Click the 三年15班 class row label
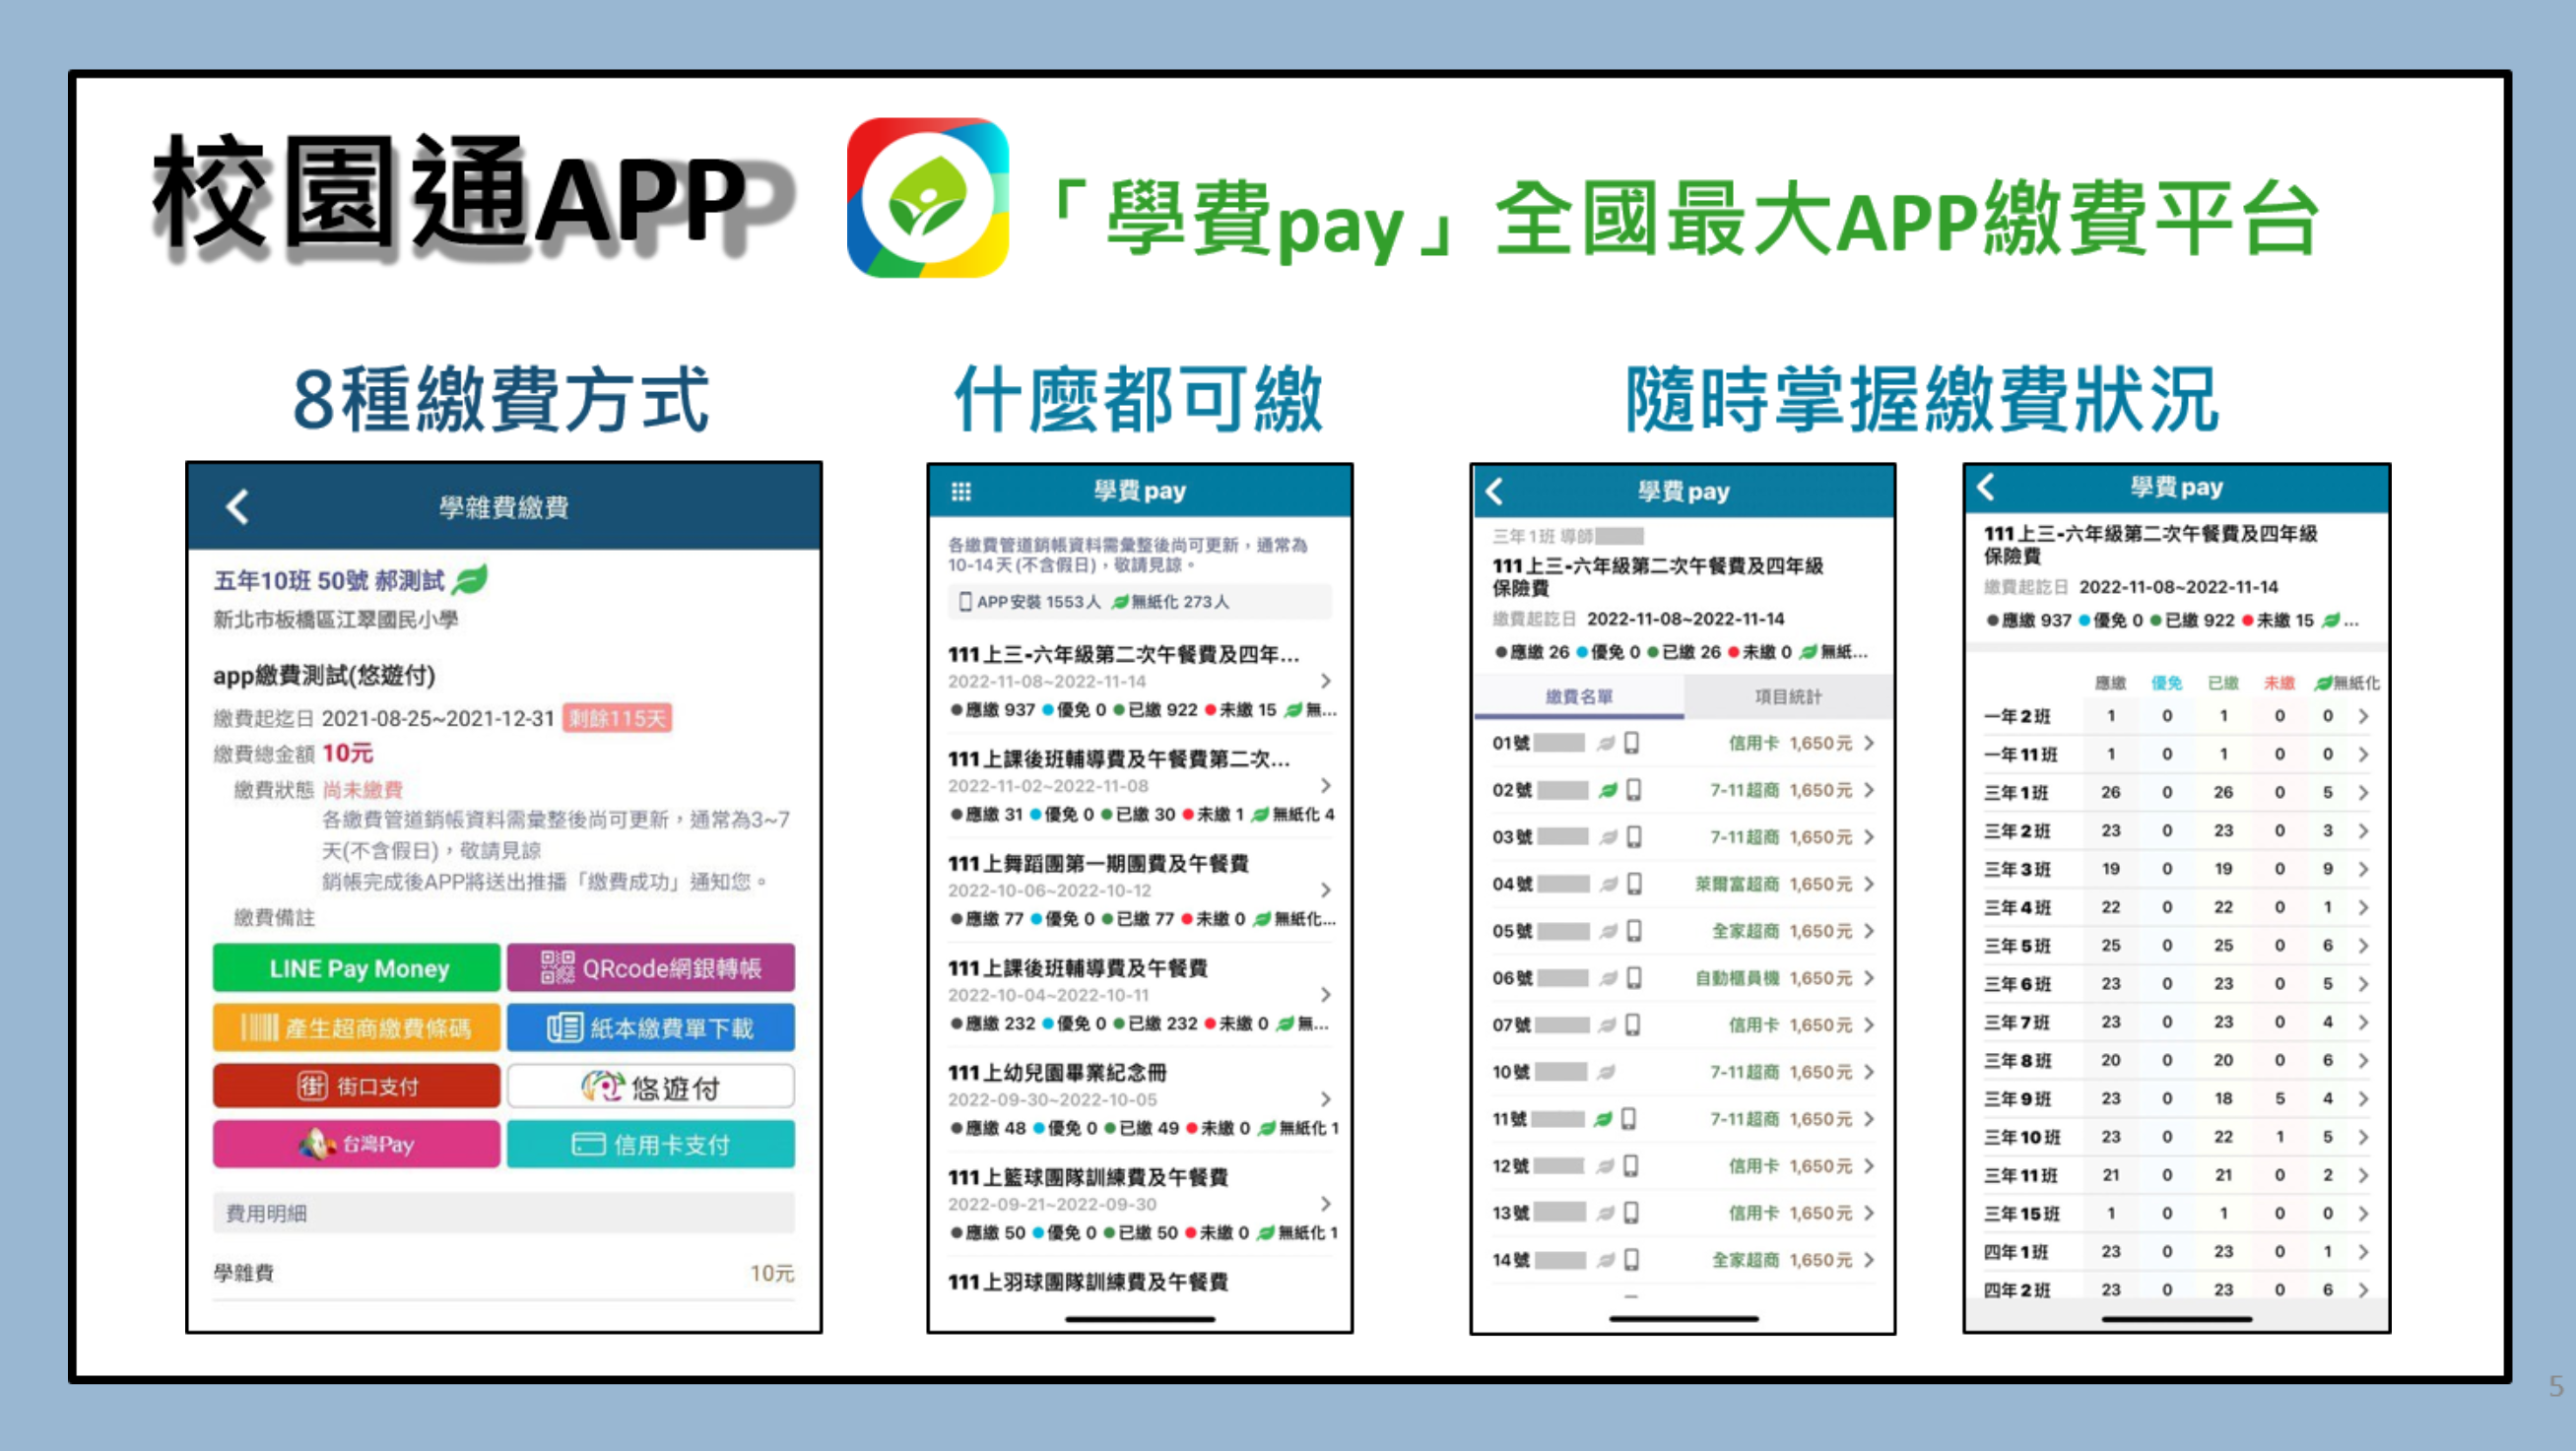2576x1451 pixels. [2022, 1214]
